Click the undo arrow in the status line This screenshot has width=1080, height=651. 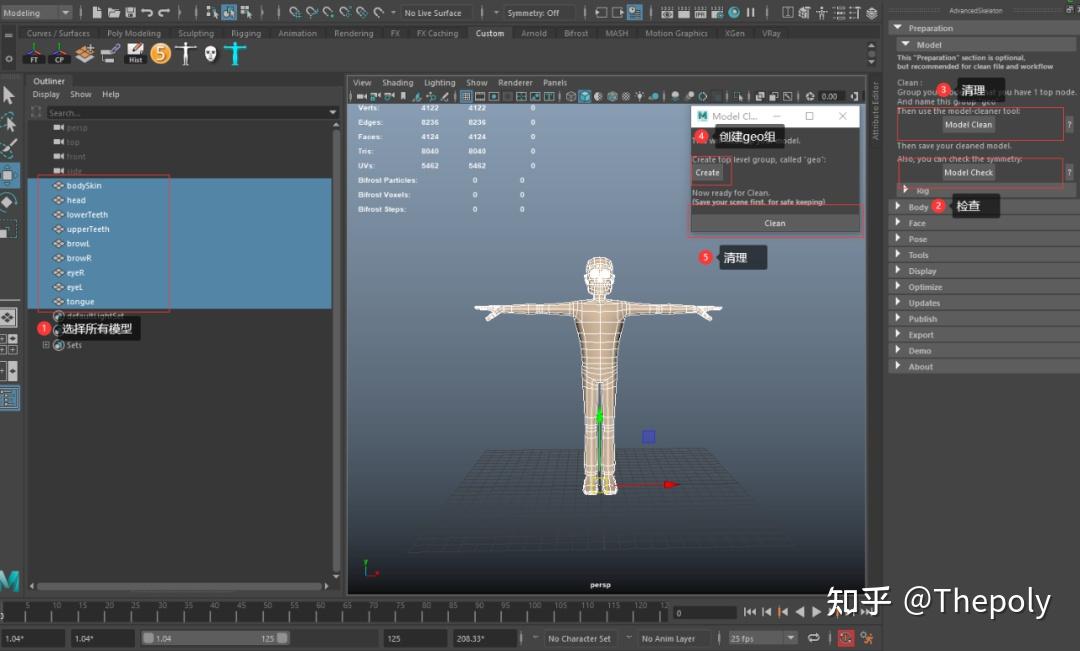pos(147,13)
